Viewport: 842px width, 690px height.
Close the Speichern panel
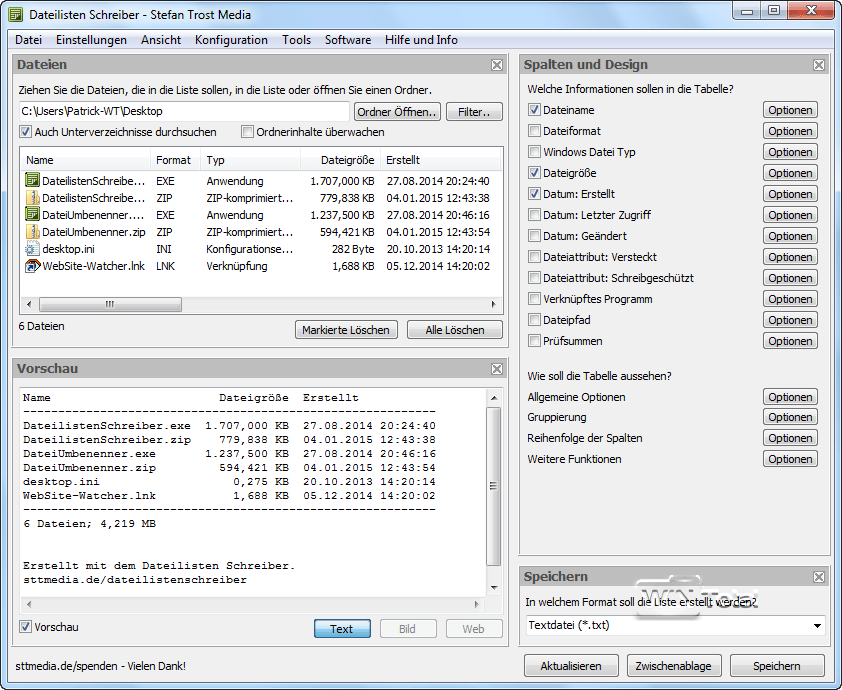818,577
